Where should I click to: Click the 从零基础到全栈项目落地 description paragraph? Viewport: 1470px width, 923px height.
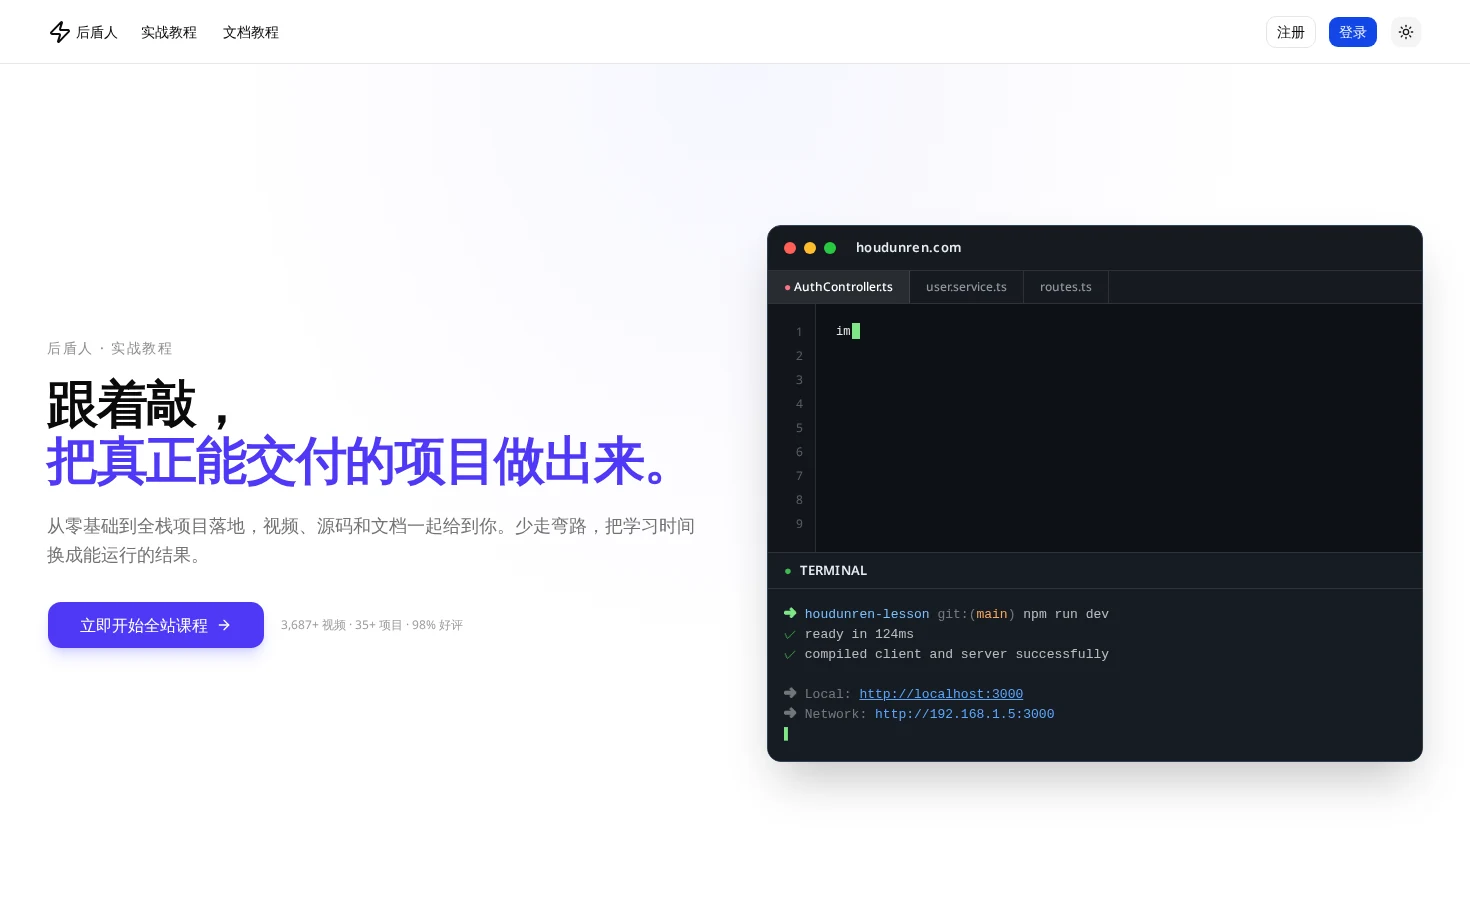(x=371, y=540)
